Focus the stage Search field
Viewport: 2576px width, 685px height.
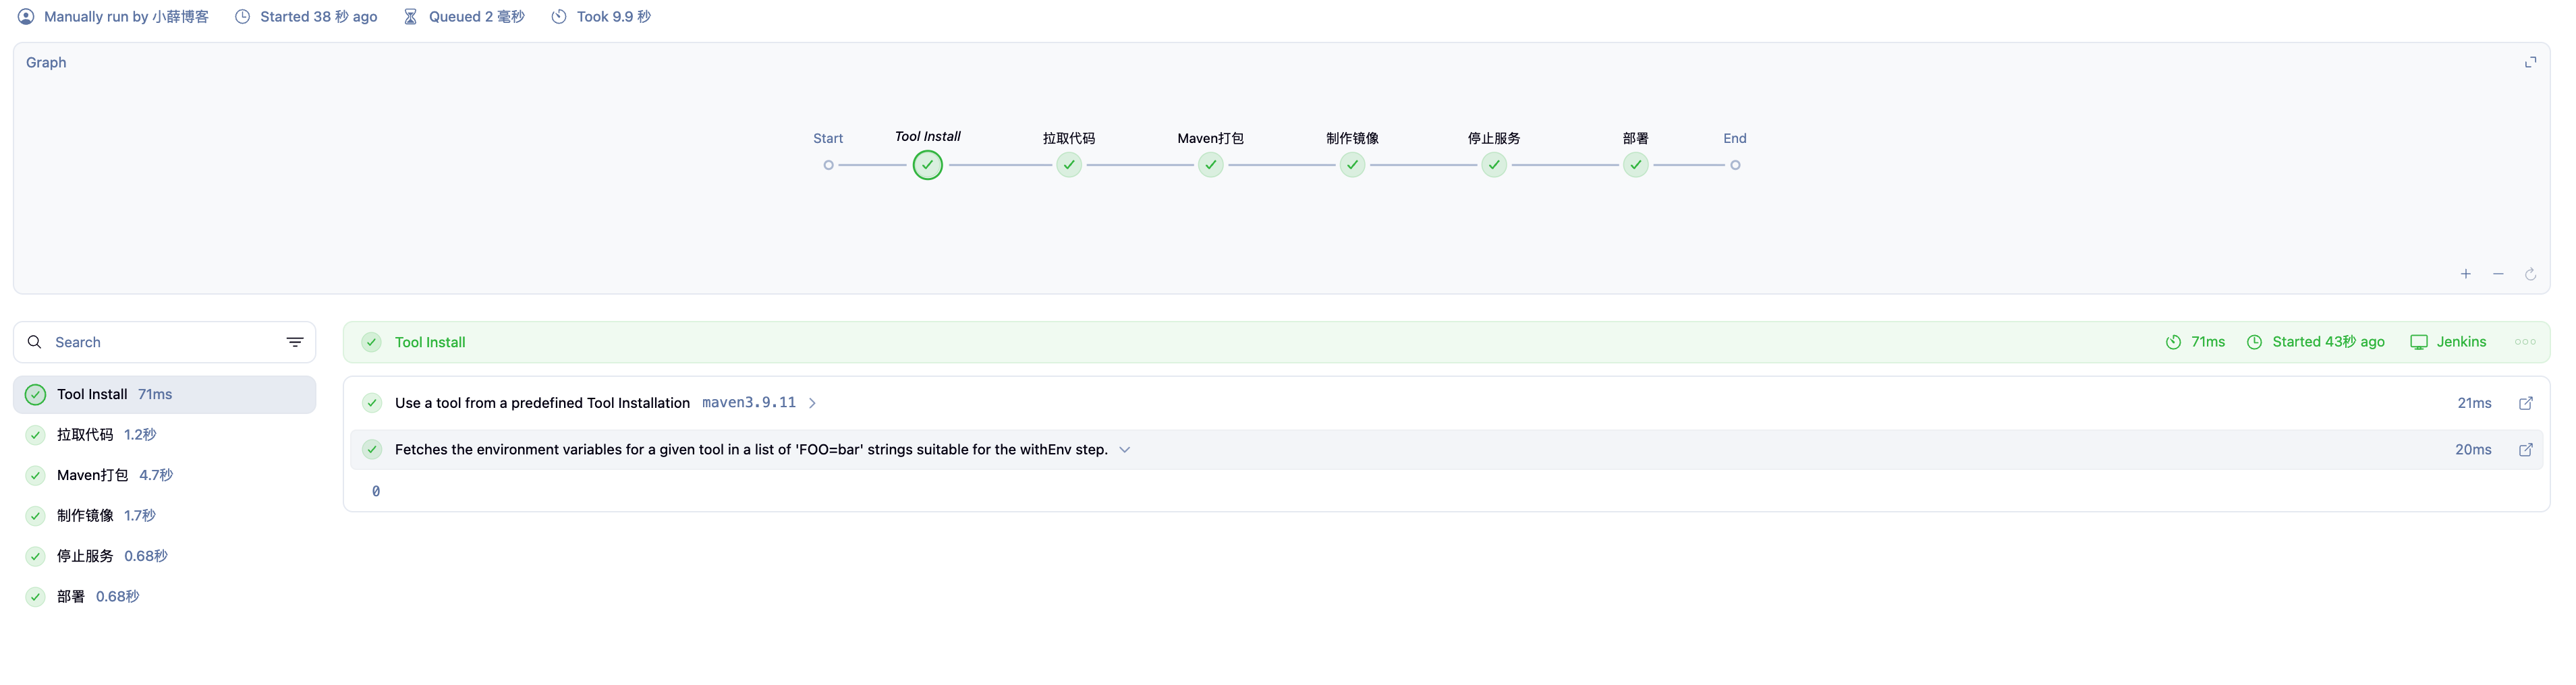(164, 342)
